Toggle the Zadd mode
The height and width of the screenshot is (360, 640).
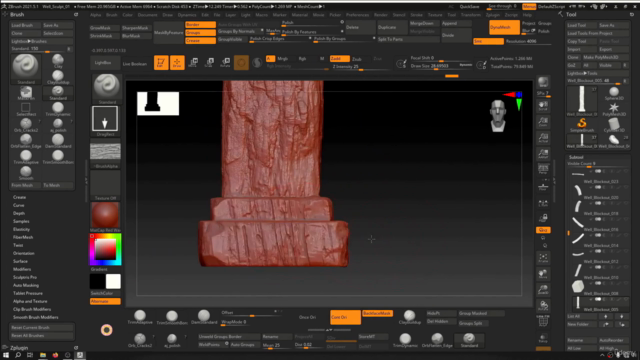click(x=339, y=59)
